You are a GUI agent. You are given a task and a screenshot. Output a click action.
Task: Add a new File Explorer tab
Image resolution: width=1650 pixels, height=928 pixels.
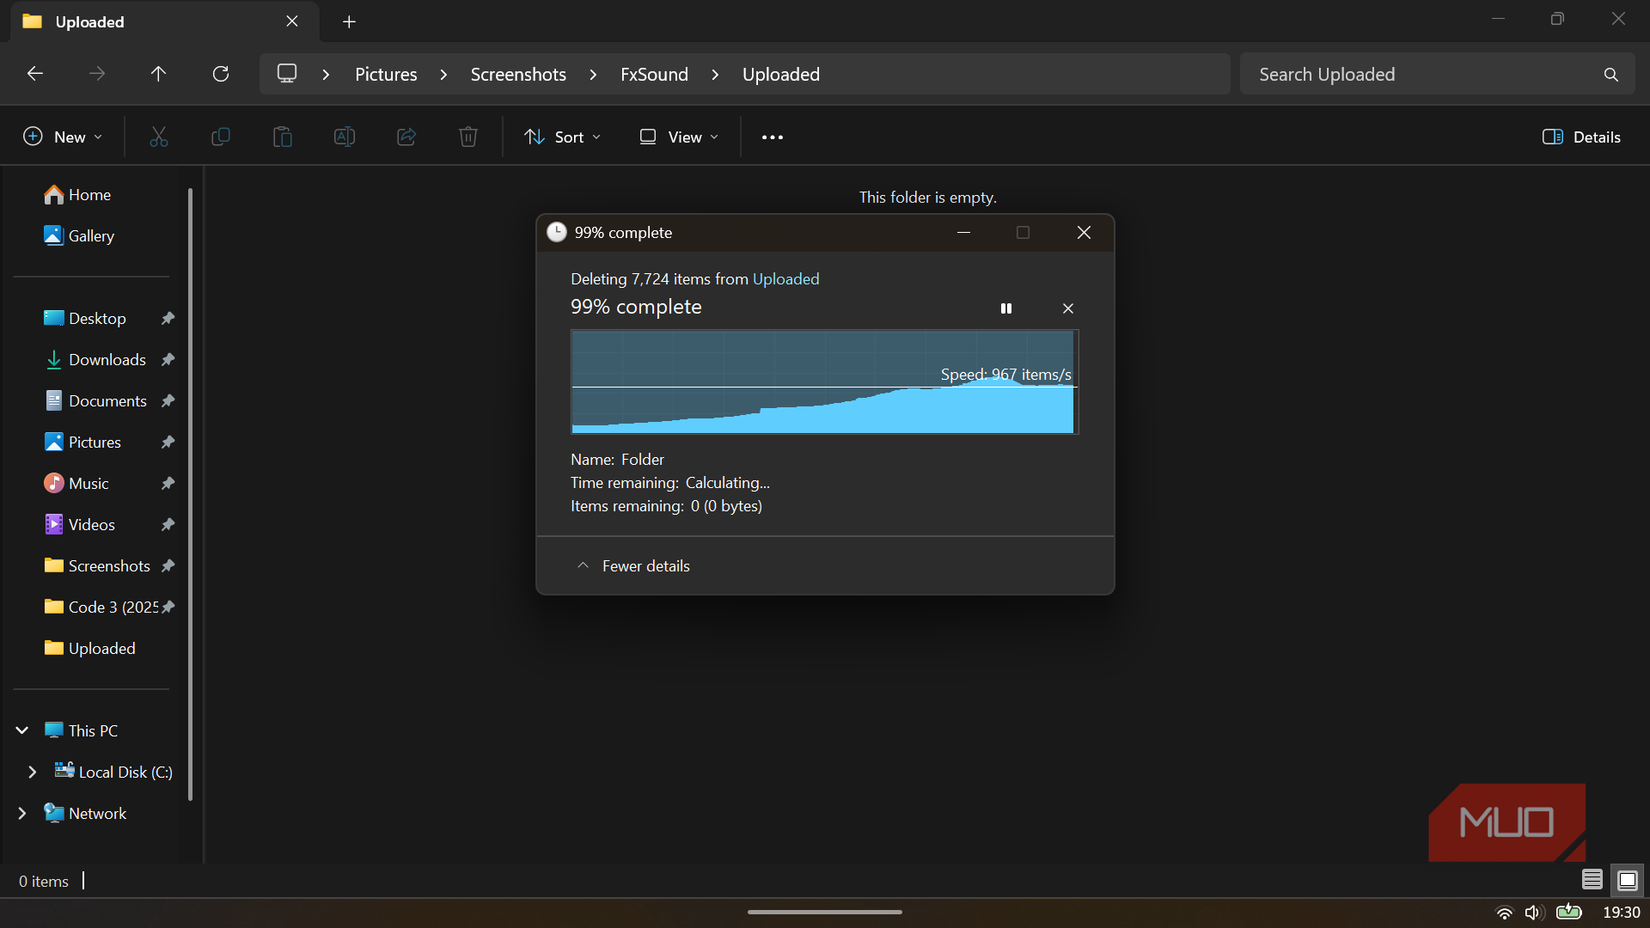(349, 22)
